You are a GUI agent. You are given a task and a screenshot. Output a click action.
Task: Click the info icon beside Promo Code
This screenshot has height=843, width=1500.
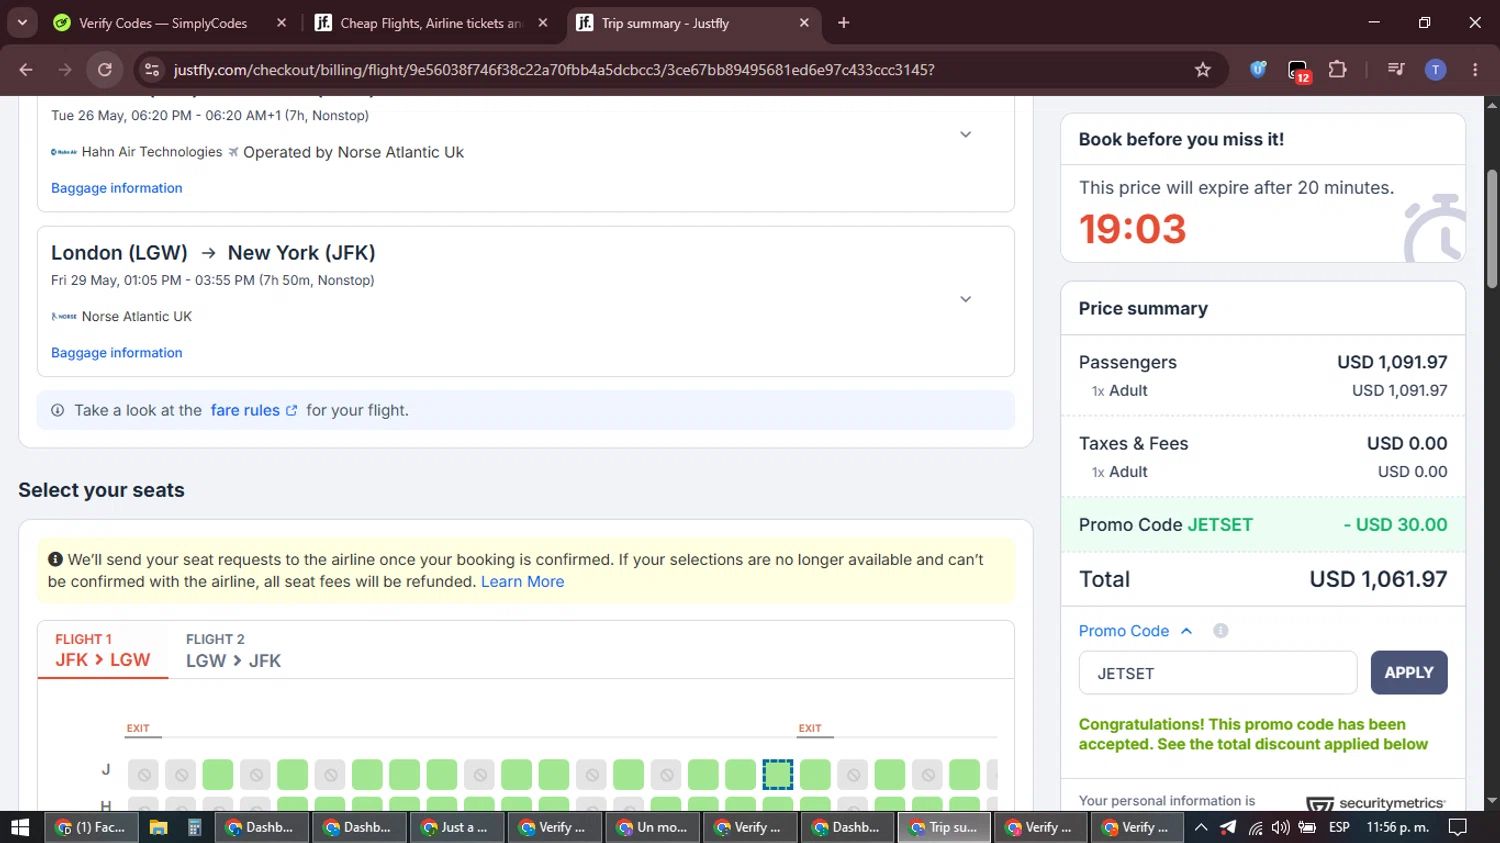1220,630
